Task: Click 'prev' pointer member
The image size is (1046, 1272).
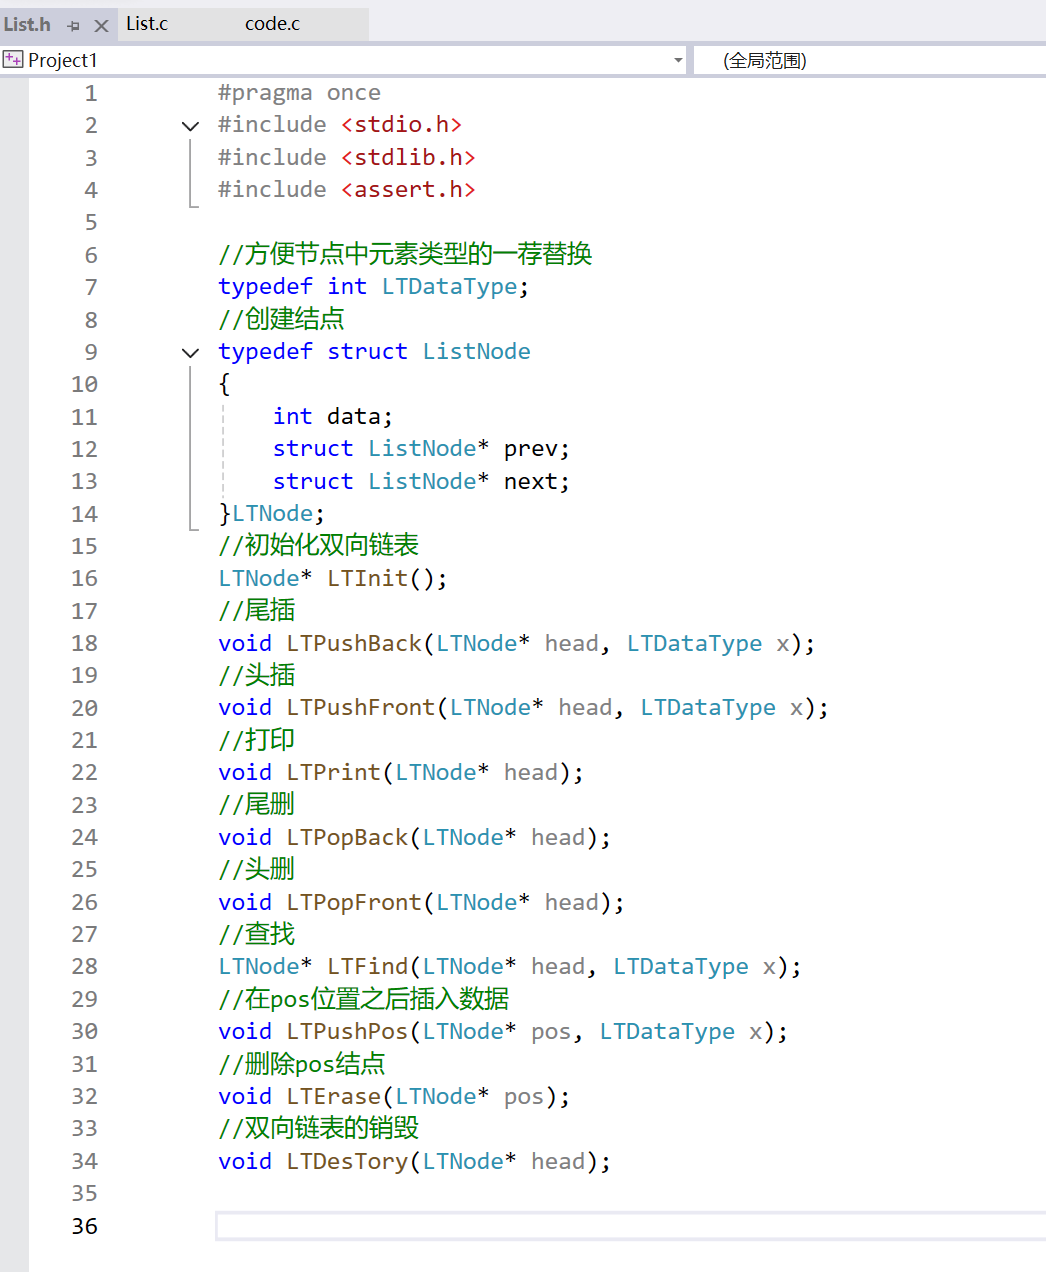Action: pos(530,448)
